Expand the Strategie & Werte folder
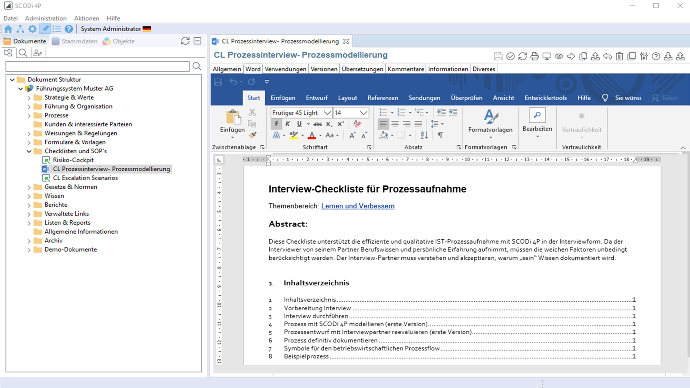The width and height of the screenshot is (690, 388). (29, 98)
